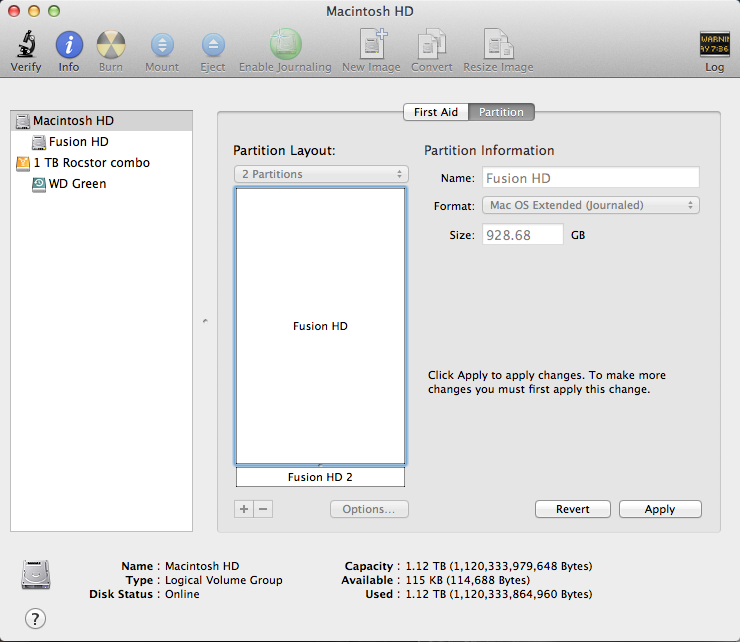Click the hard drive icon near Name info
The image size is (740, 642).
pos(36,574)
